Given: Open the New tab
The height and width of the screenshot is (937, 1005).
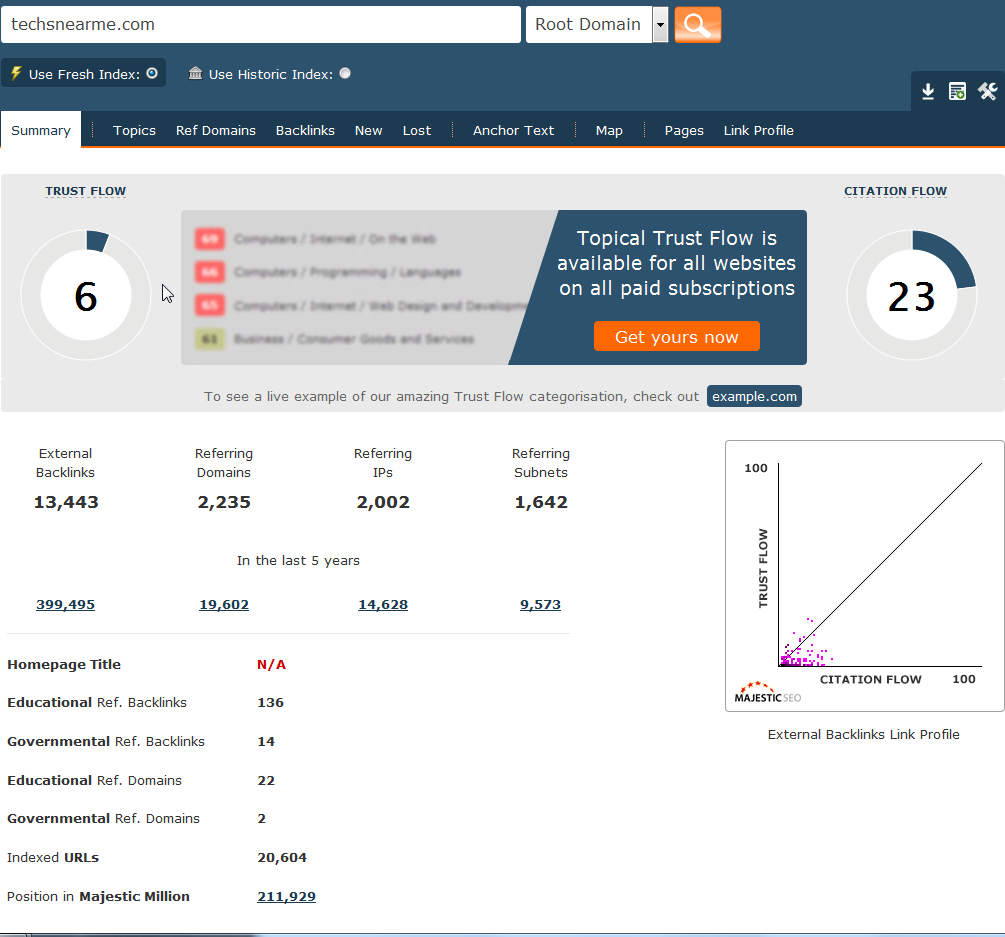Looking at the screenshot, I should 369,130.
